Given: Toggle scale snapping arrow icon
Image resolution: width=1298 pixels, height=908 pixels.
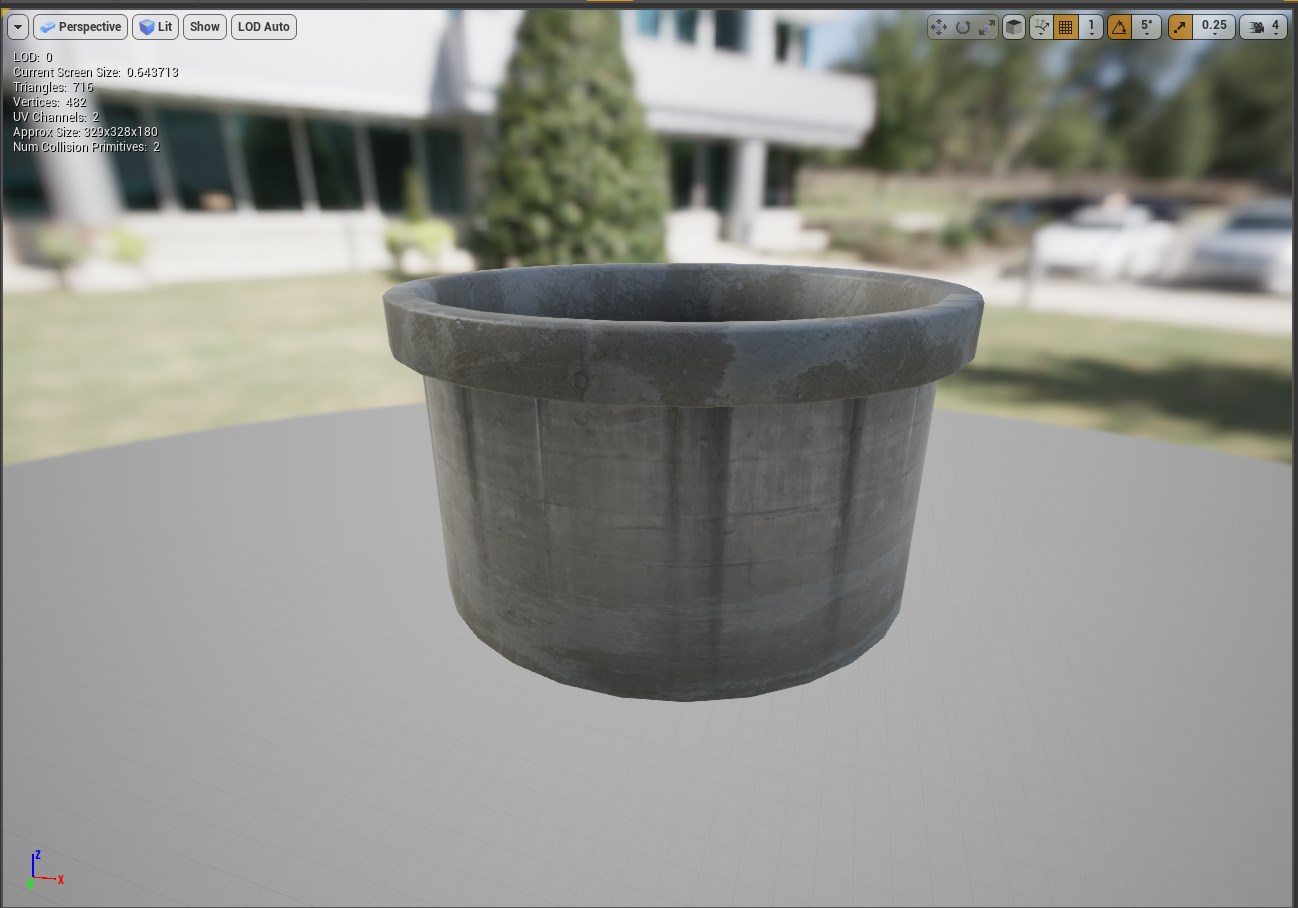Looking at the screenshot, I should pyautogui.click(x=1180, y=27).
